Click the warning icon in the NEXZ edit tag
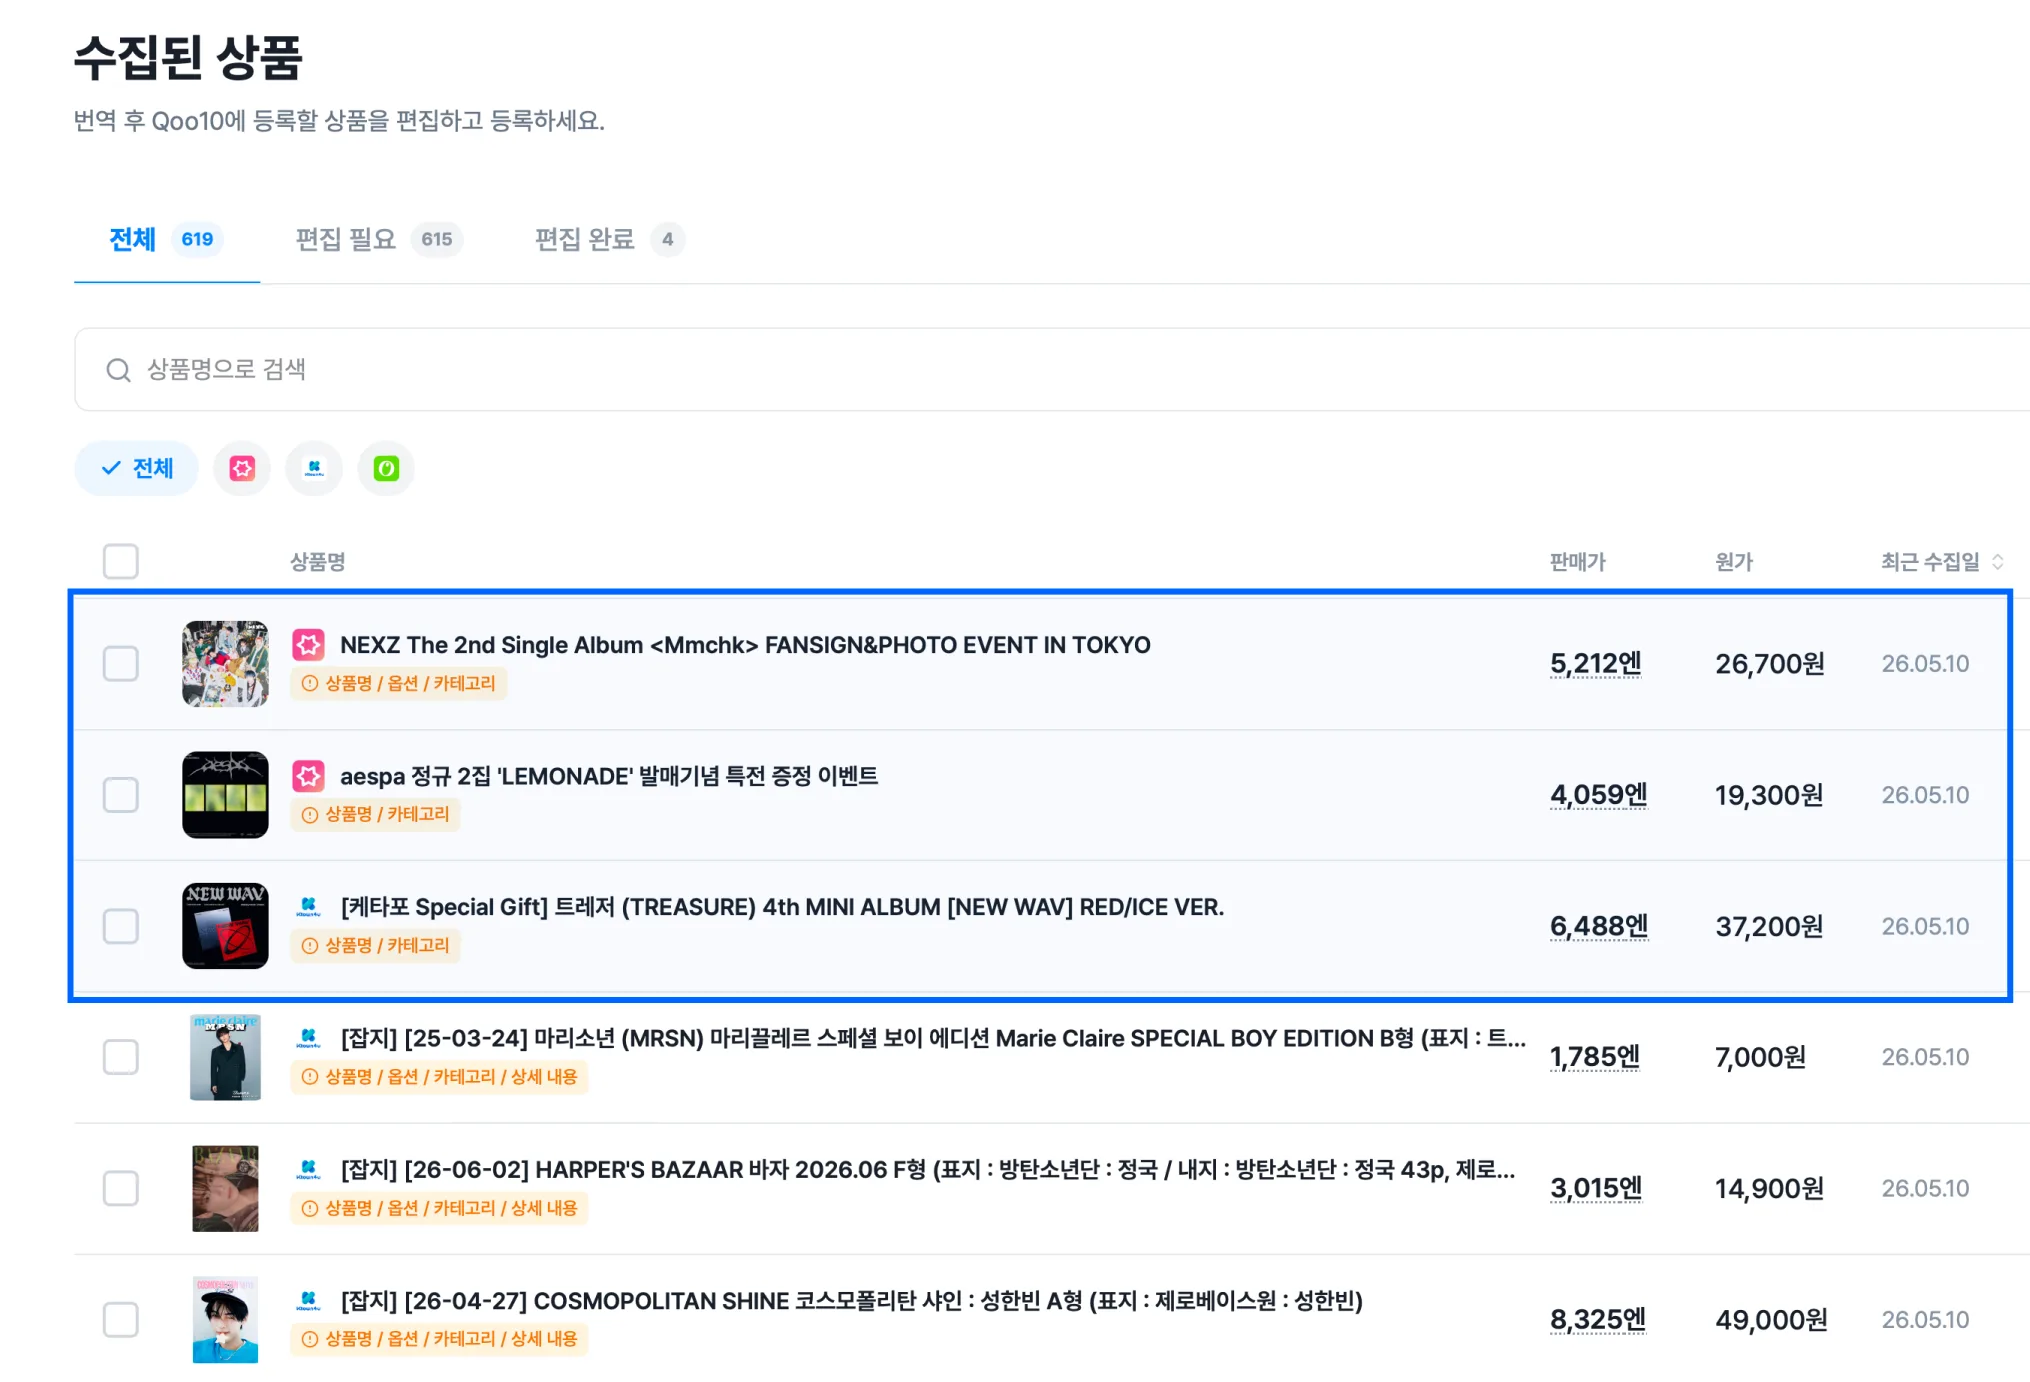The height and width of the screenshot is (1382, 2030). 310,684
